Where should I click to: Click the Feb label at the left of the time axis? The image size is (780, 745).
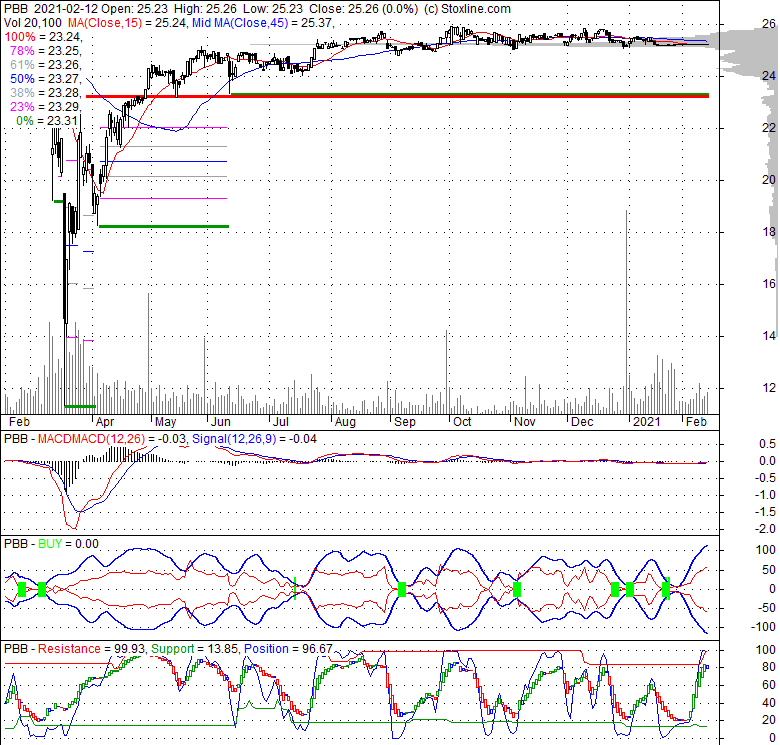pyautogui.click(x=19, y=422)
